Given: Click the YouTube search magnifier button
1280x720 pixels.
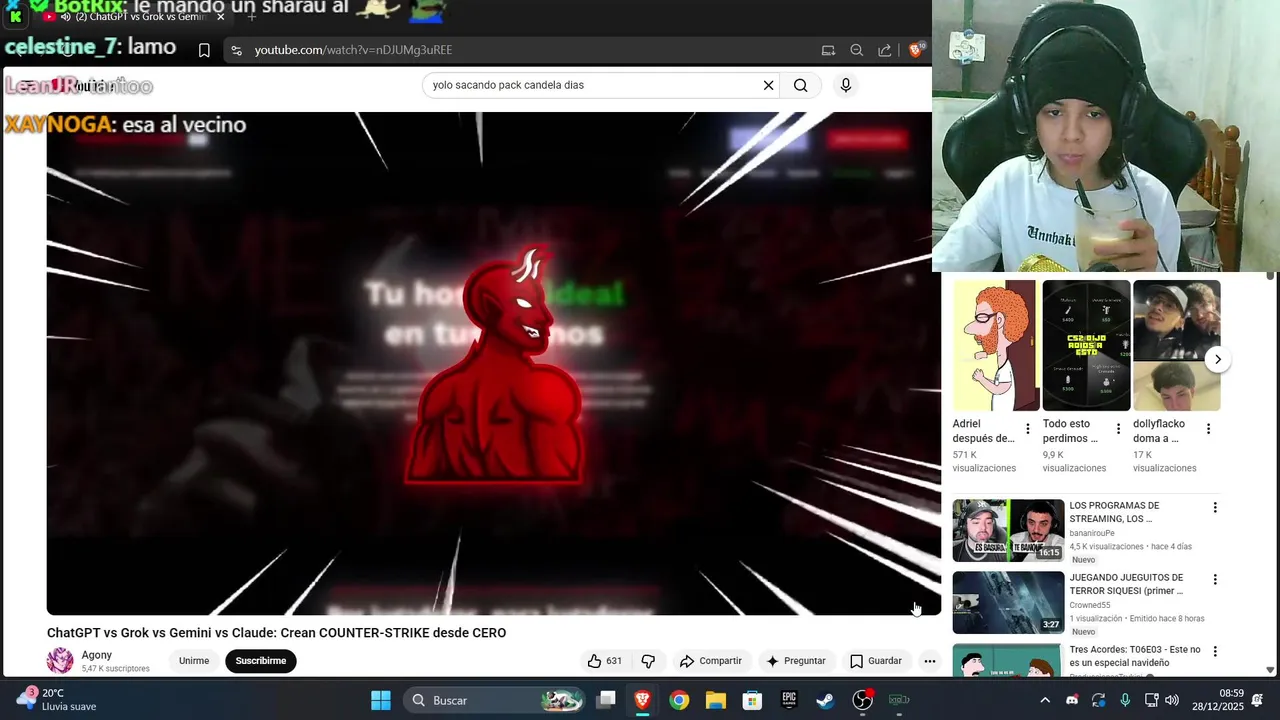Looking at the screenshot, I should pos(800,85).
